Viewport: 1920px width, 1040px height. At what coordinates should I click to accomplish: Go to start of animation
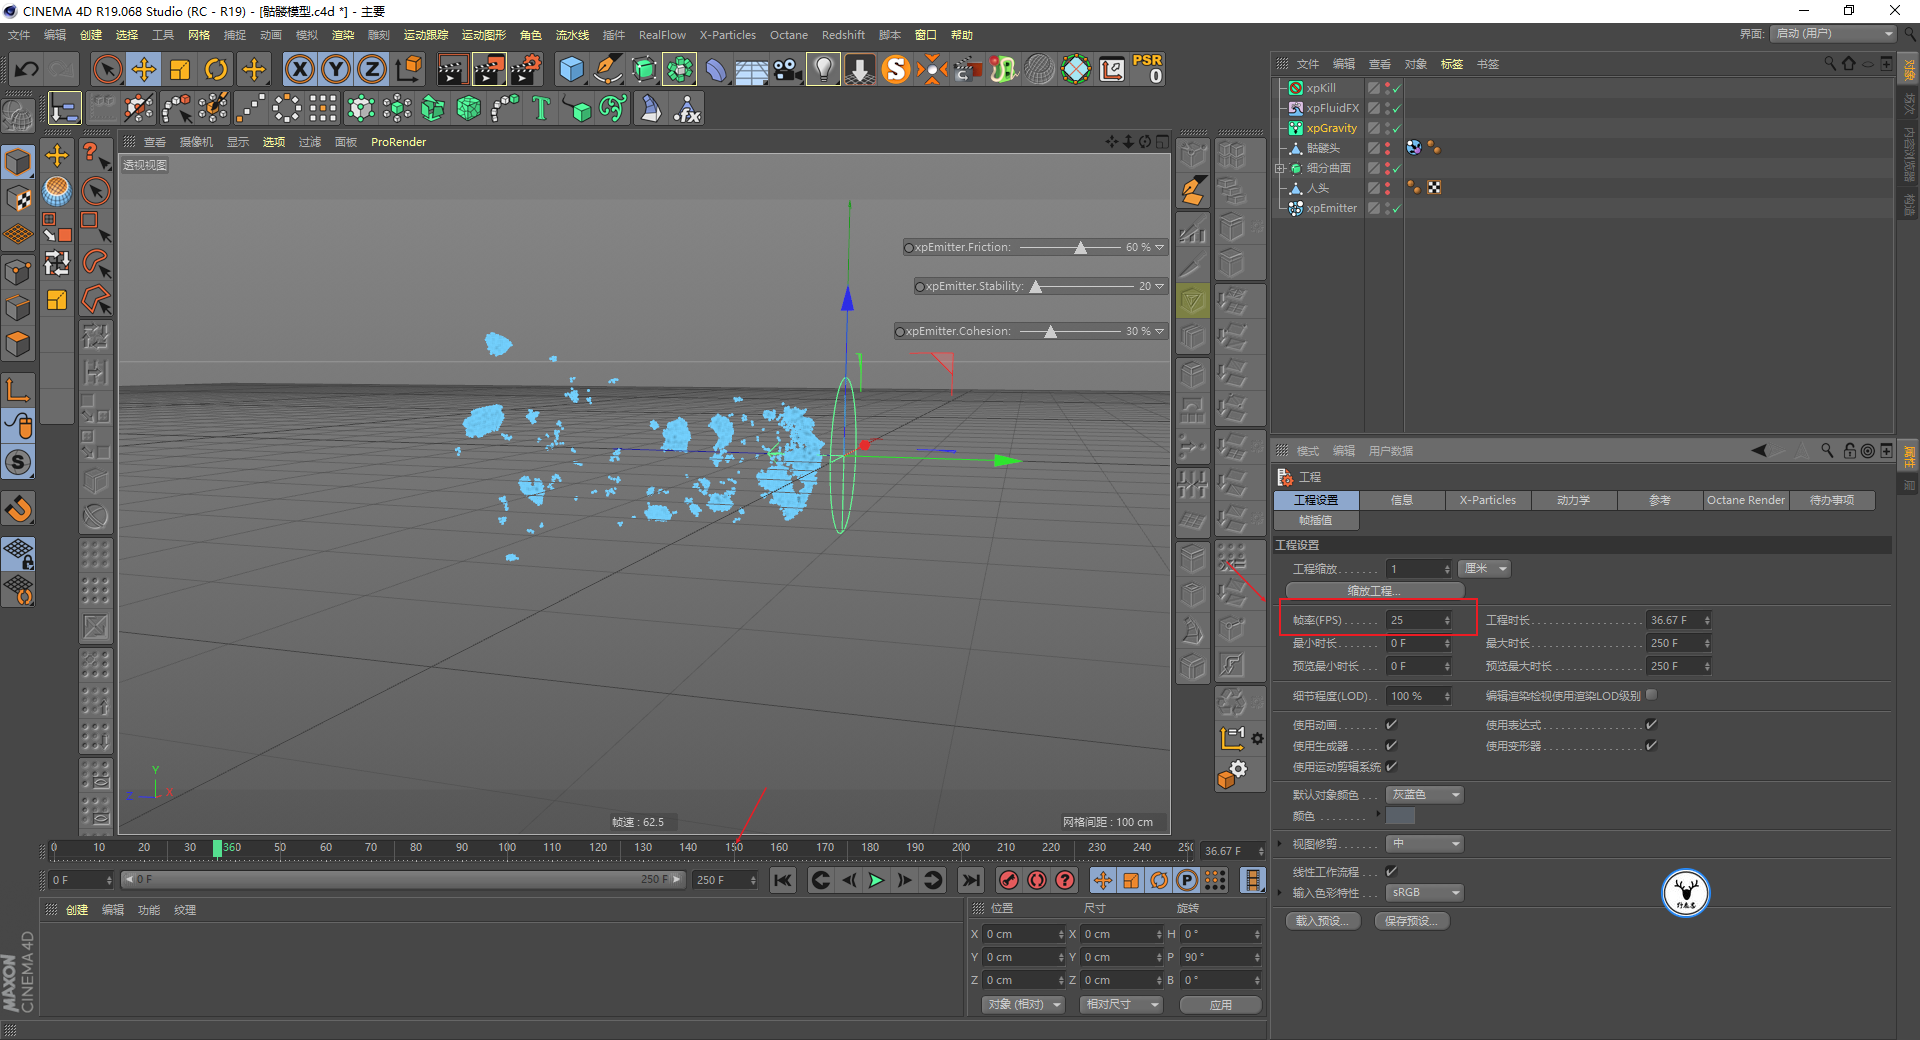pyautogui.click(x=783, y=880)
